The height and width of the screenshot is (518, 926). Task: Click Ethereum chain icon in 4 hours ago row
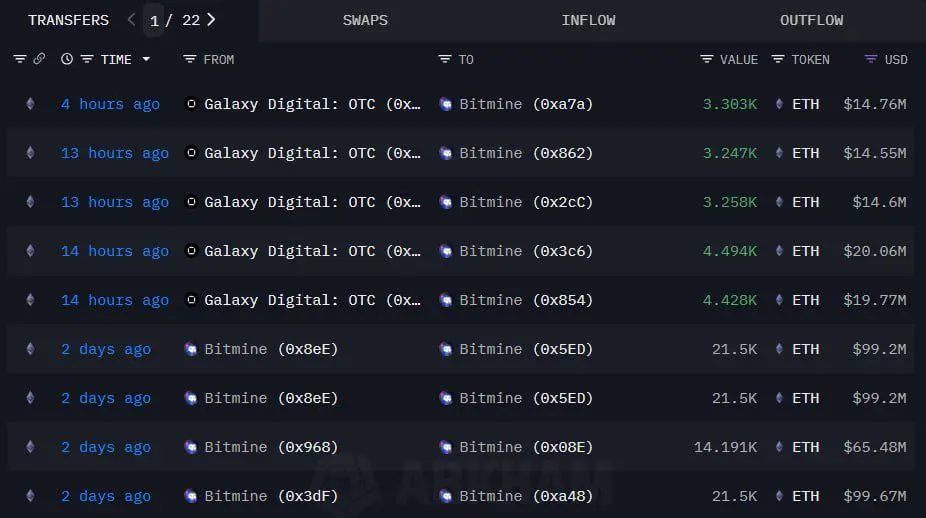[30, 105]
